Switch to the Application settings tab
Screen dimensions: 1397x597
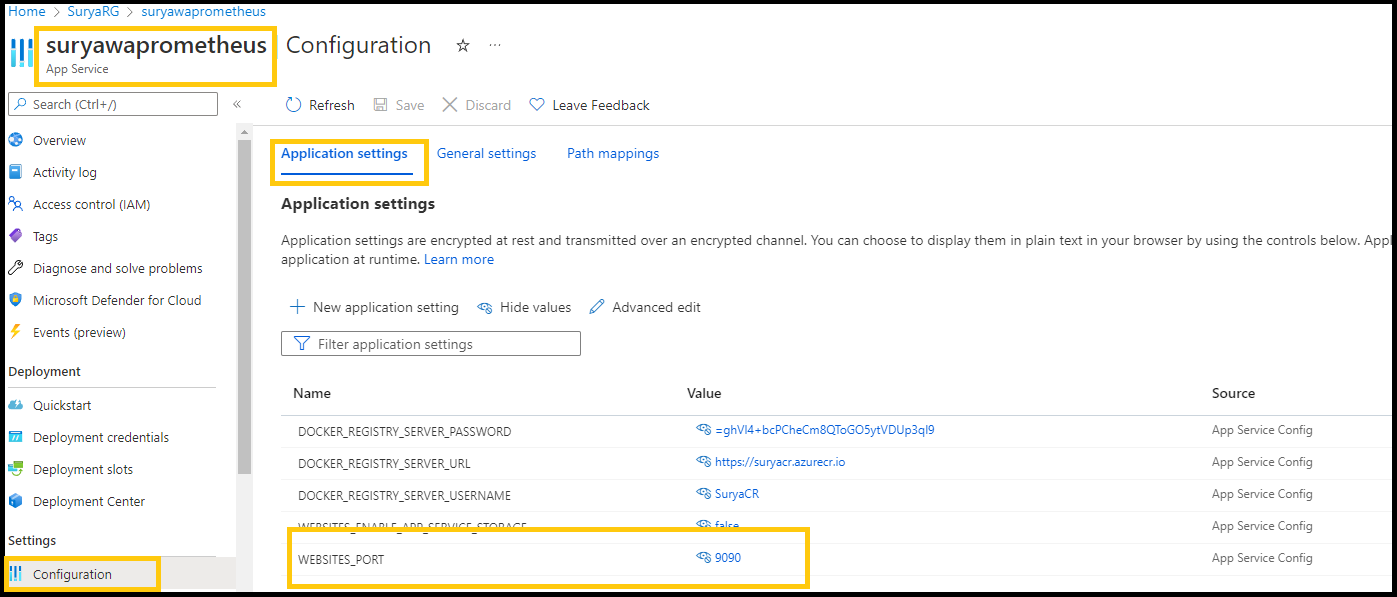344,154
